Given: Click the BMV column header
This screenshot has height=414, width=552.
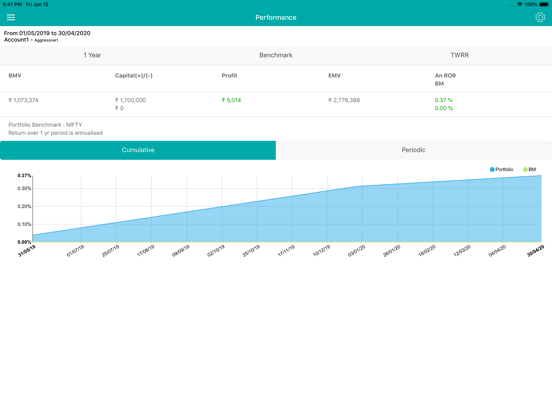Looking at the screenshot, I should coord(15,76).
